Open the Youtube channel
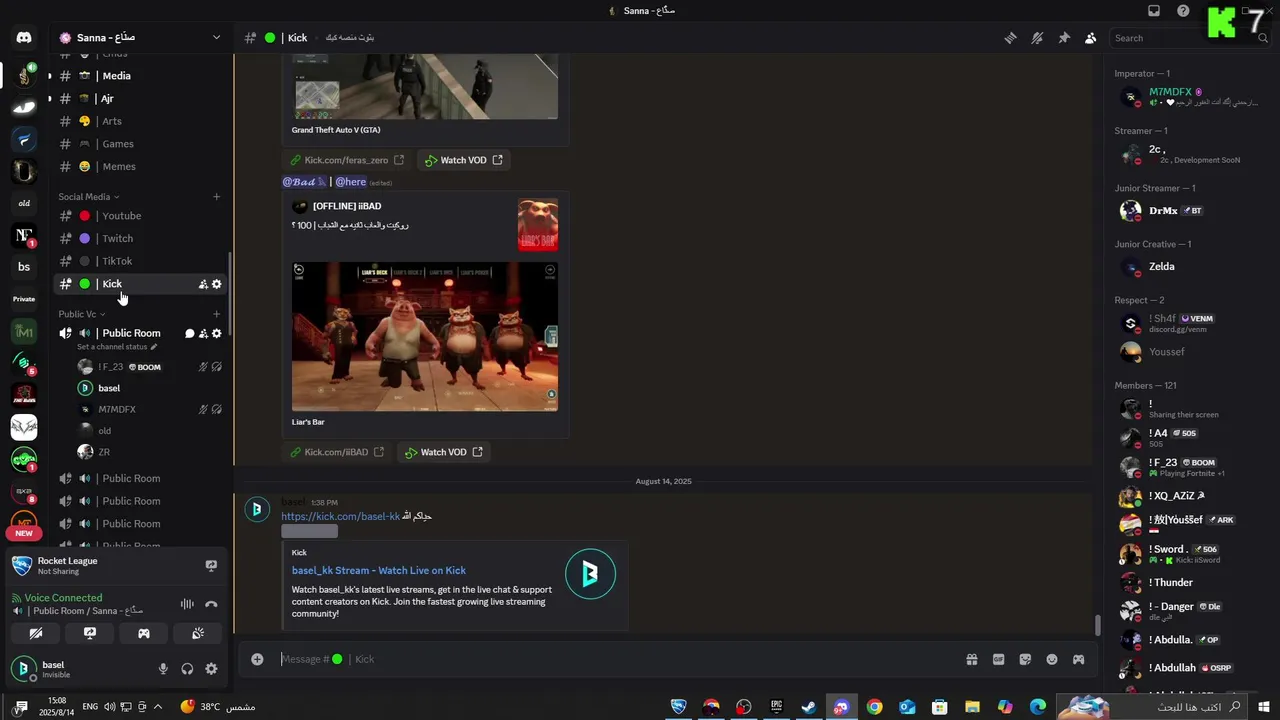This screenshot has width=1280, height=720. tap(140, 216)
